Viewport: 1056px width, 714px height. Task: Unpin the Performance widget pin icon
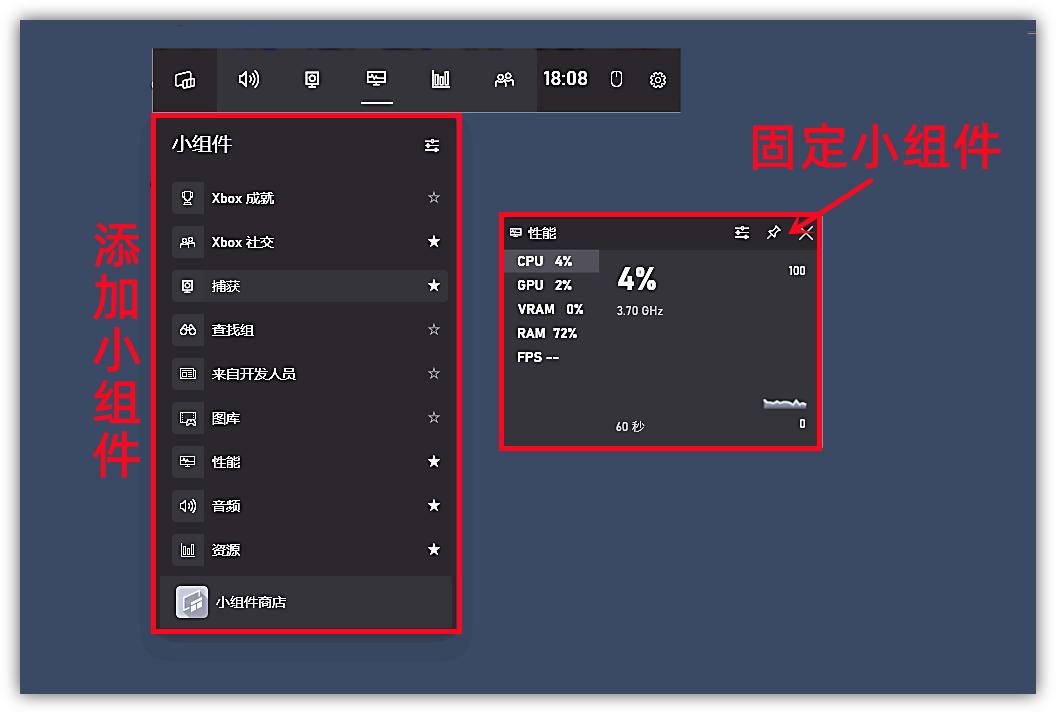click(774, 233)
